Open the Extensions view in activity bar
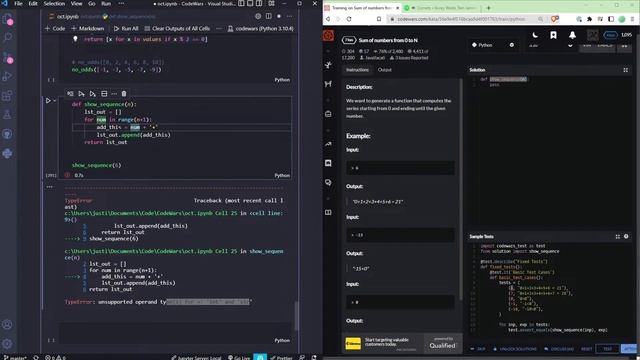The image size is (640, 360). (x=7, y=96)
